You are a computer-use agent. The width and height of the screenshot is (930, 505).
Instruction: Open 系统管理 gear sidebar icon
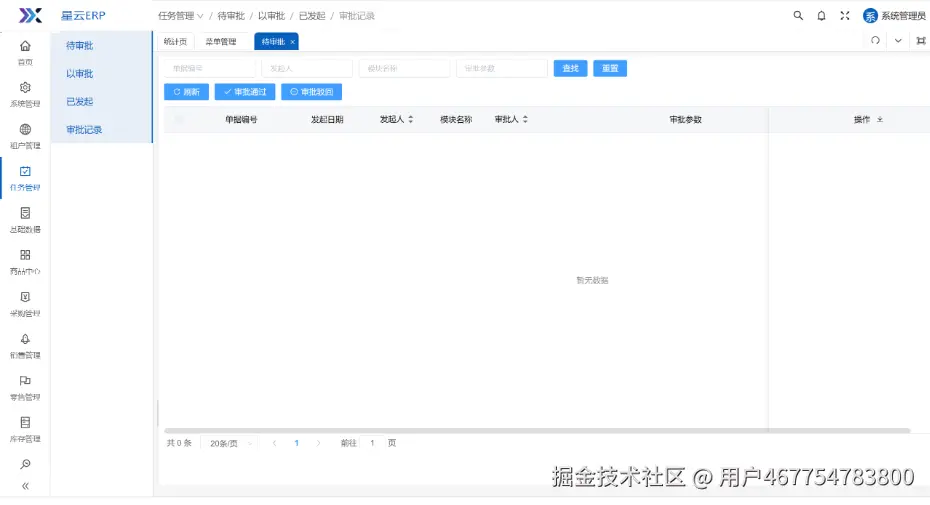point(25,87)
